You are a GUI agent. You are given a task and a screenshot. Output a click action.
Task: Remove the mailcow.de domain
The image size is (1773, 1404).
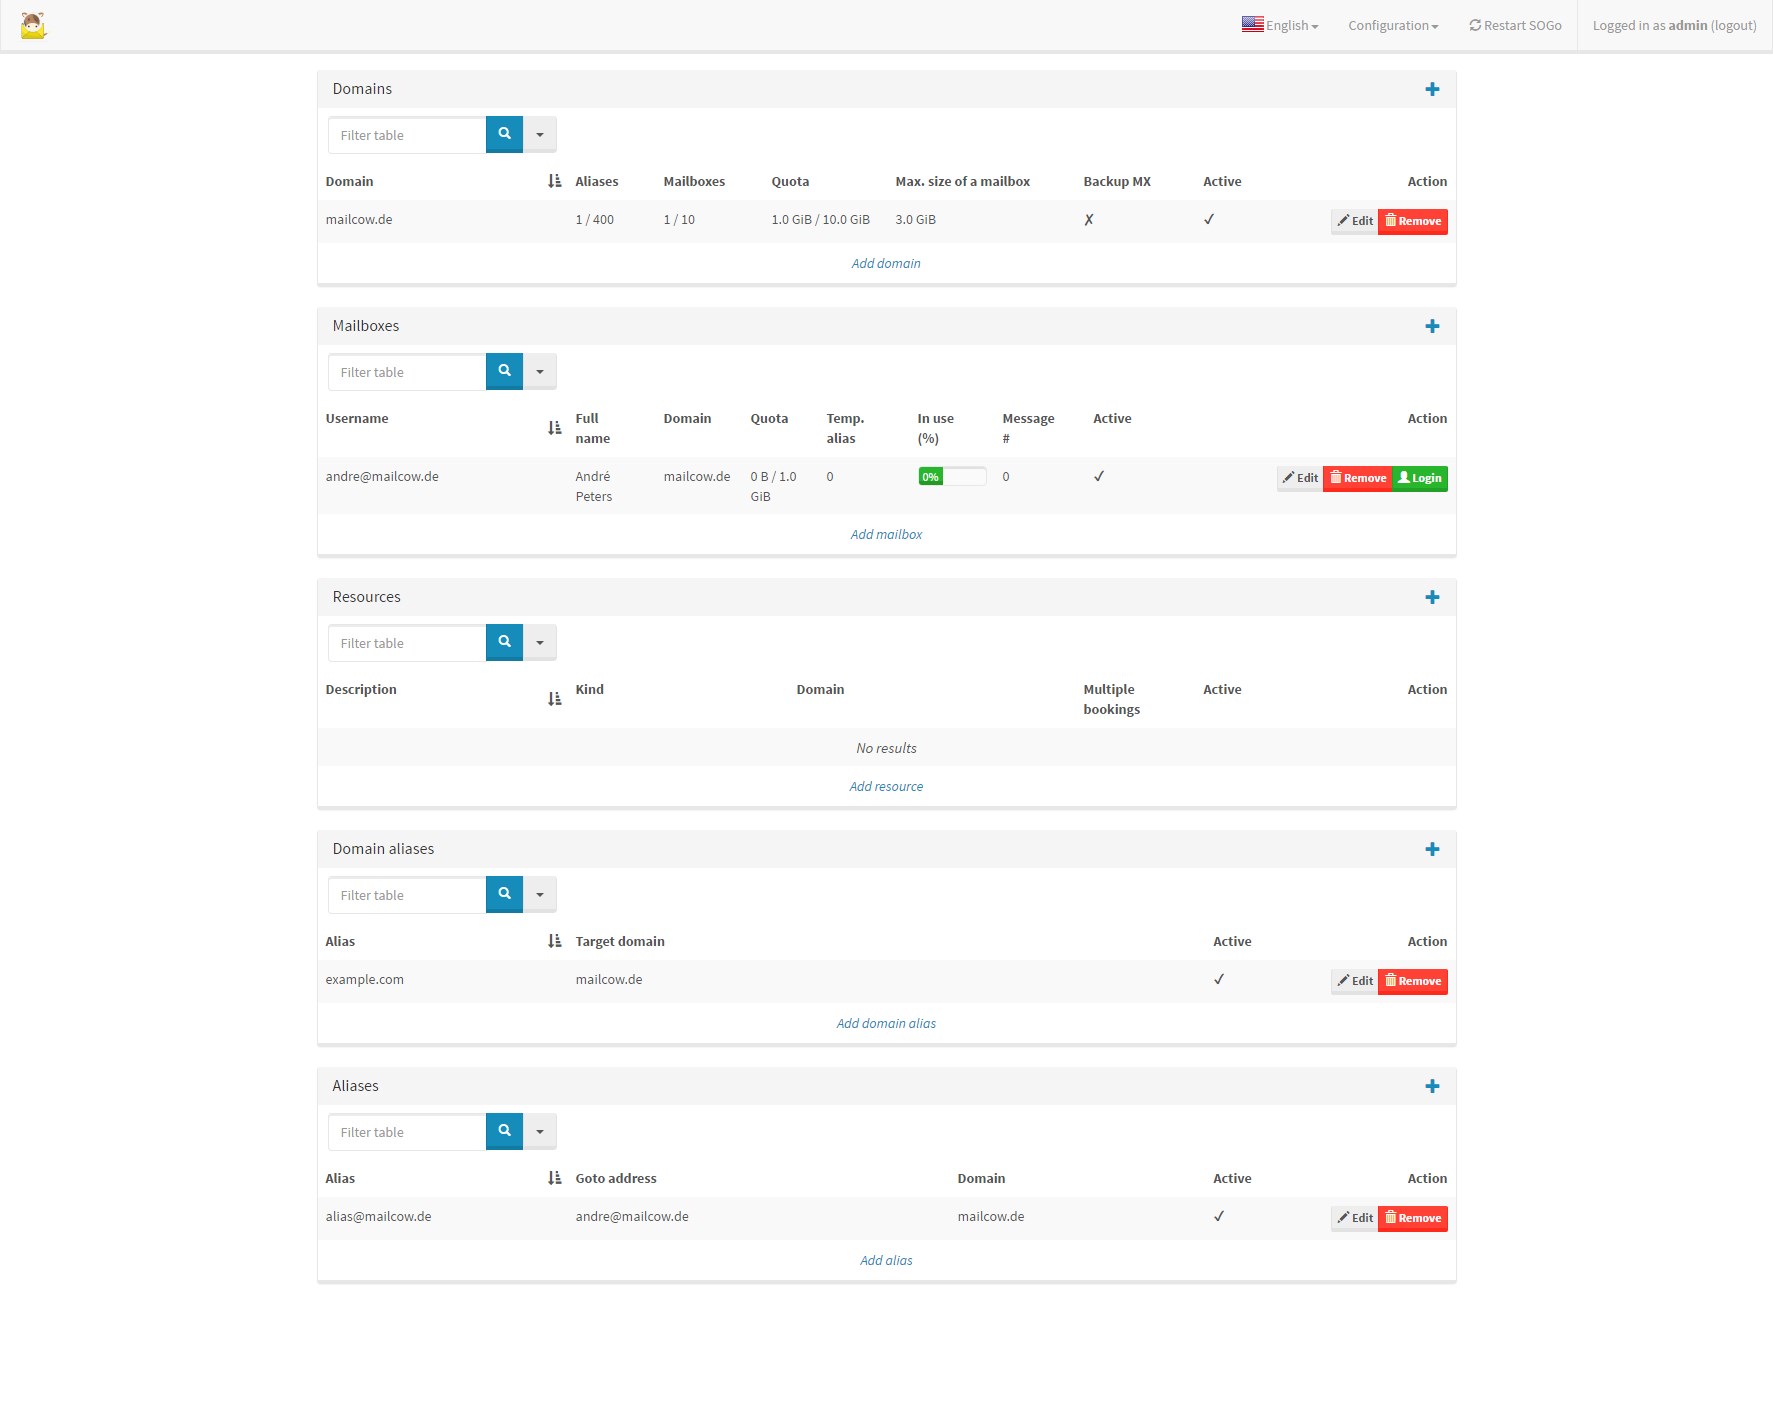(x=1412, y=221)
